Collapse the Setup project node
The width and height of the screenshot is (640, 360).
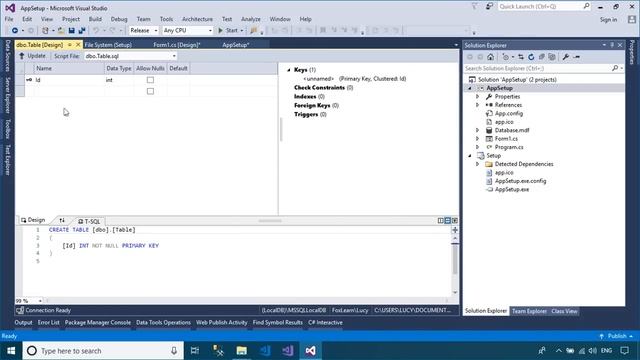pos(470,156)
